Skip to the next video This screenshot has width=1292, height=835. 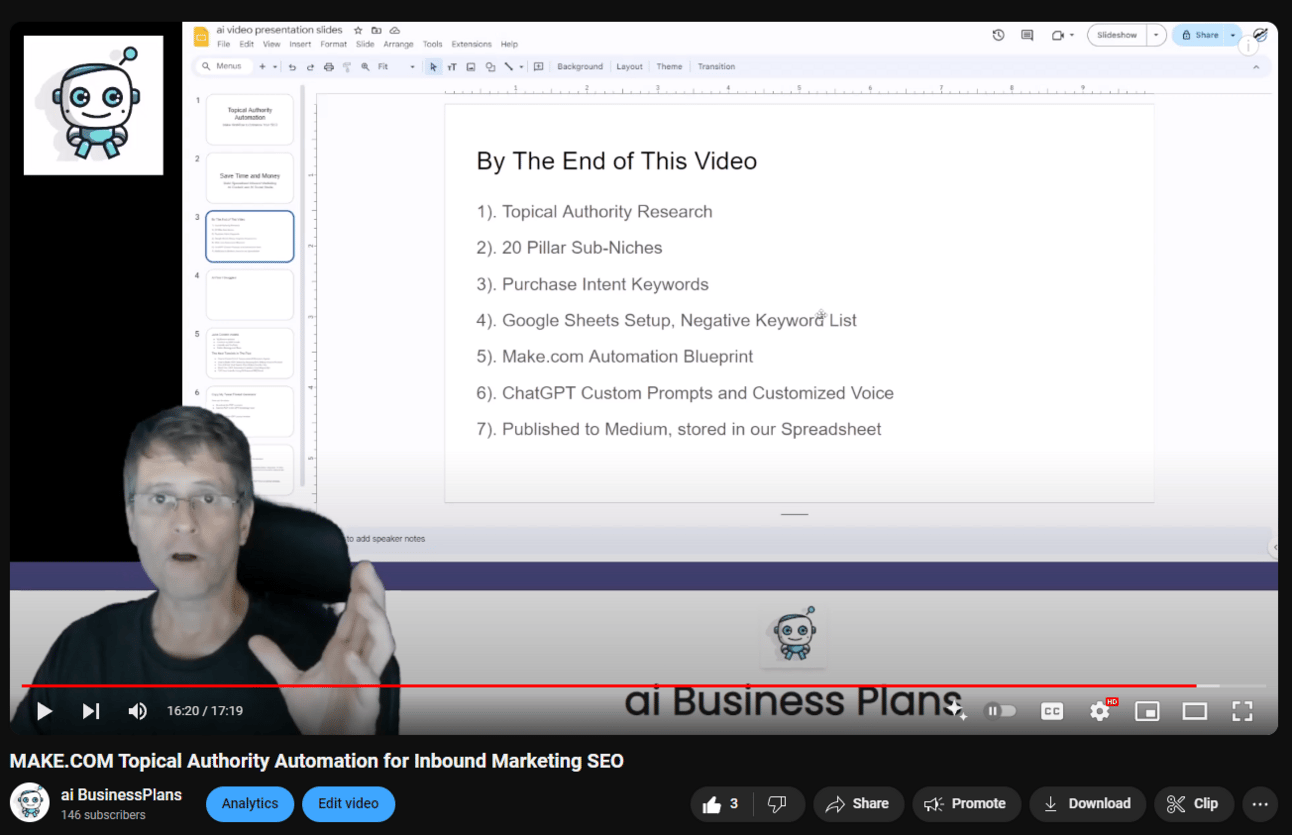(x=91, y=711)
